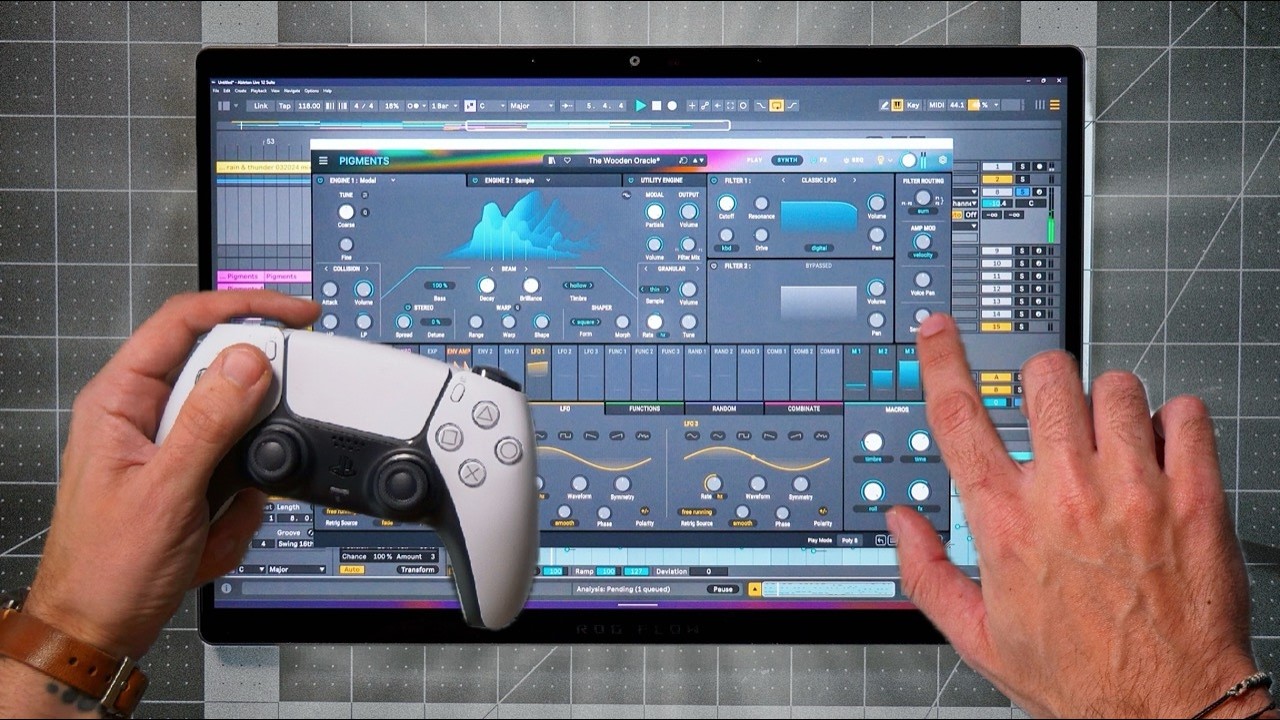
Task: Open the LFO modulation tab
Action: point(565,408)
